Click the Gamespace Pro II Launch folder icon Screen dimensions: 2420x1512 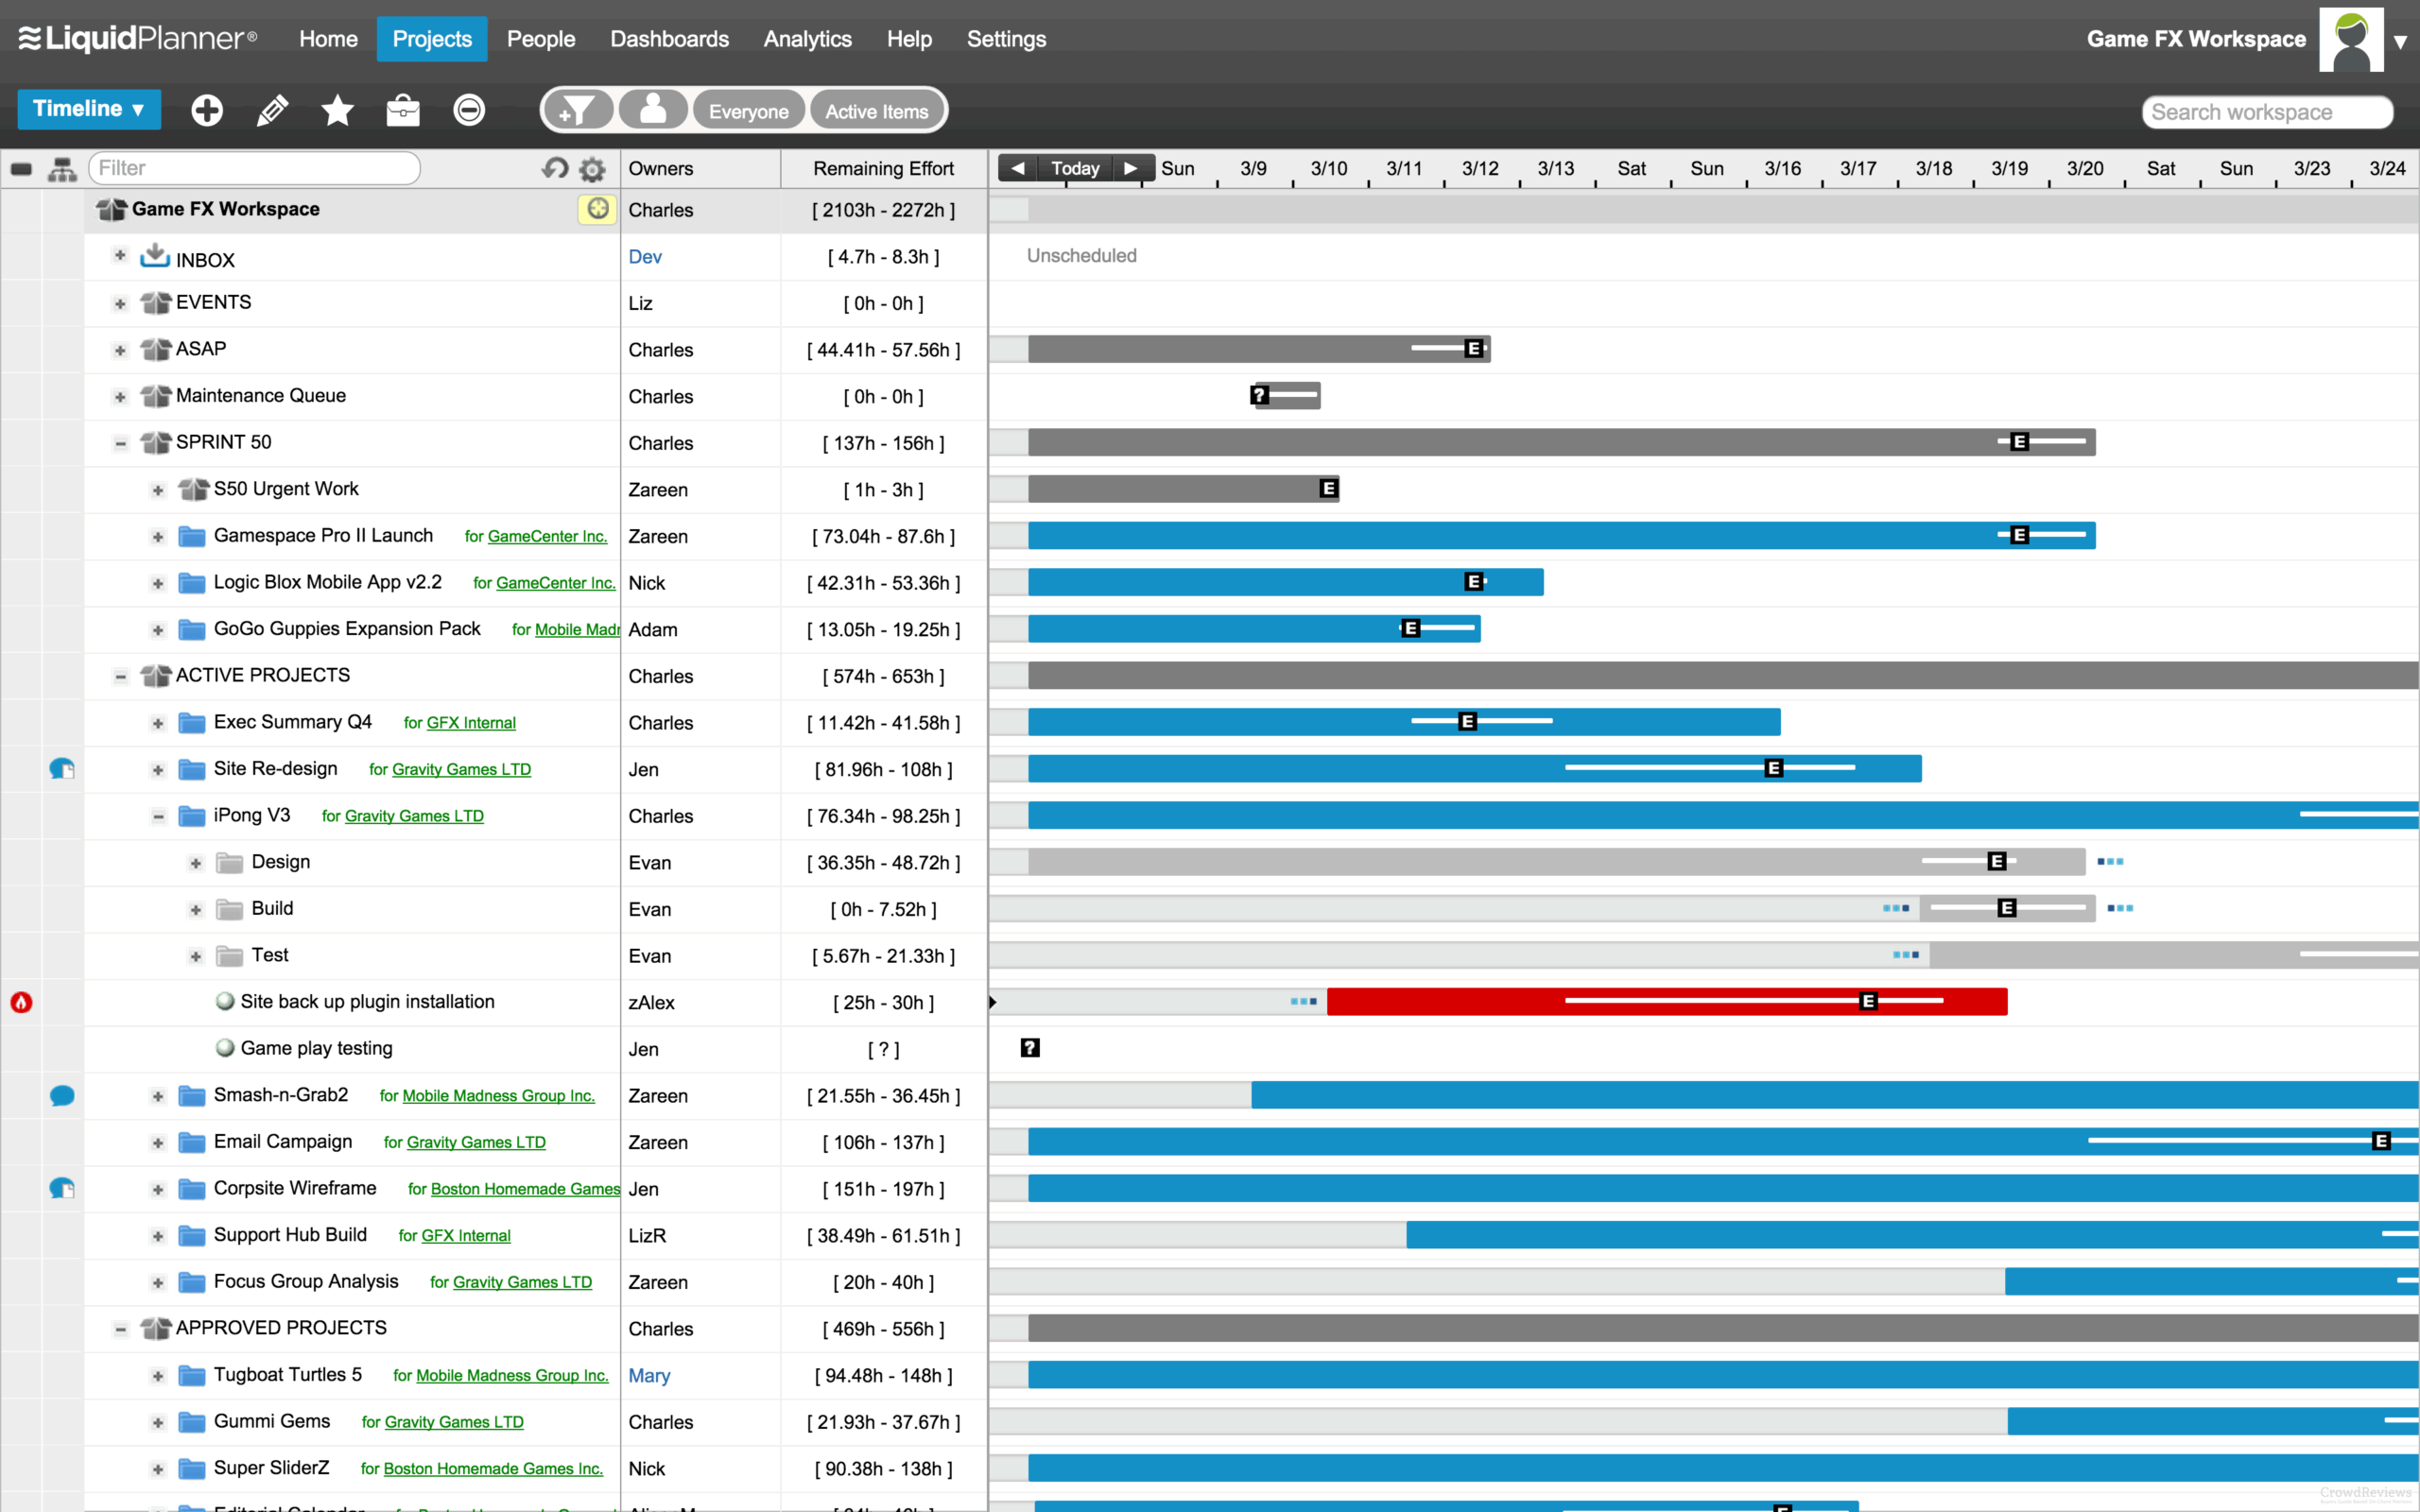[192, 536]
